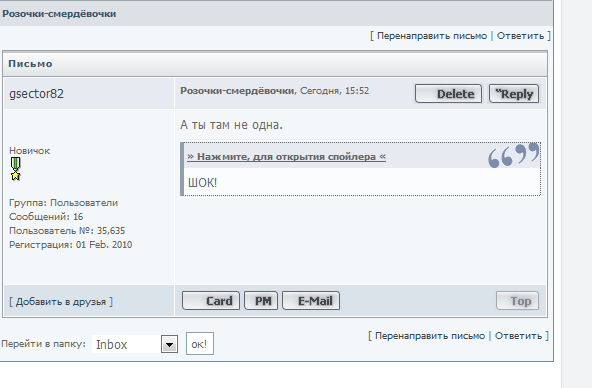Select the message text «А ты там не одна.»
The height and width of the screenshot is (388, 592).
231,125
